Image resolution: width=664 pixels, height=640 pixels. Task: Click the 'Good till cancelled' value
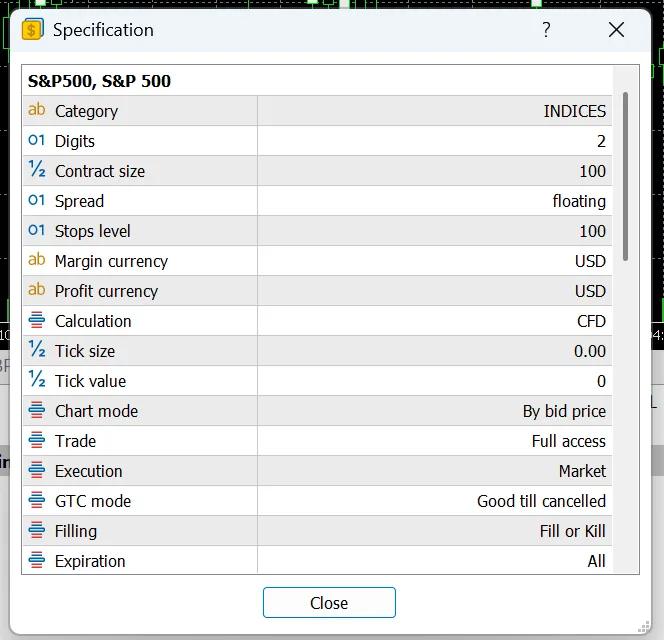[x=541, y=501]
